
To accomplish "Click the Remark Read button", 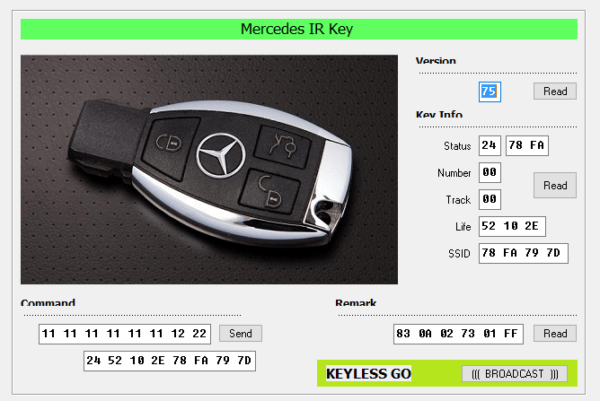I will point(555,334).
